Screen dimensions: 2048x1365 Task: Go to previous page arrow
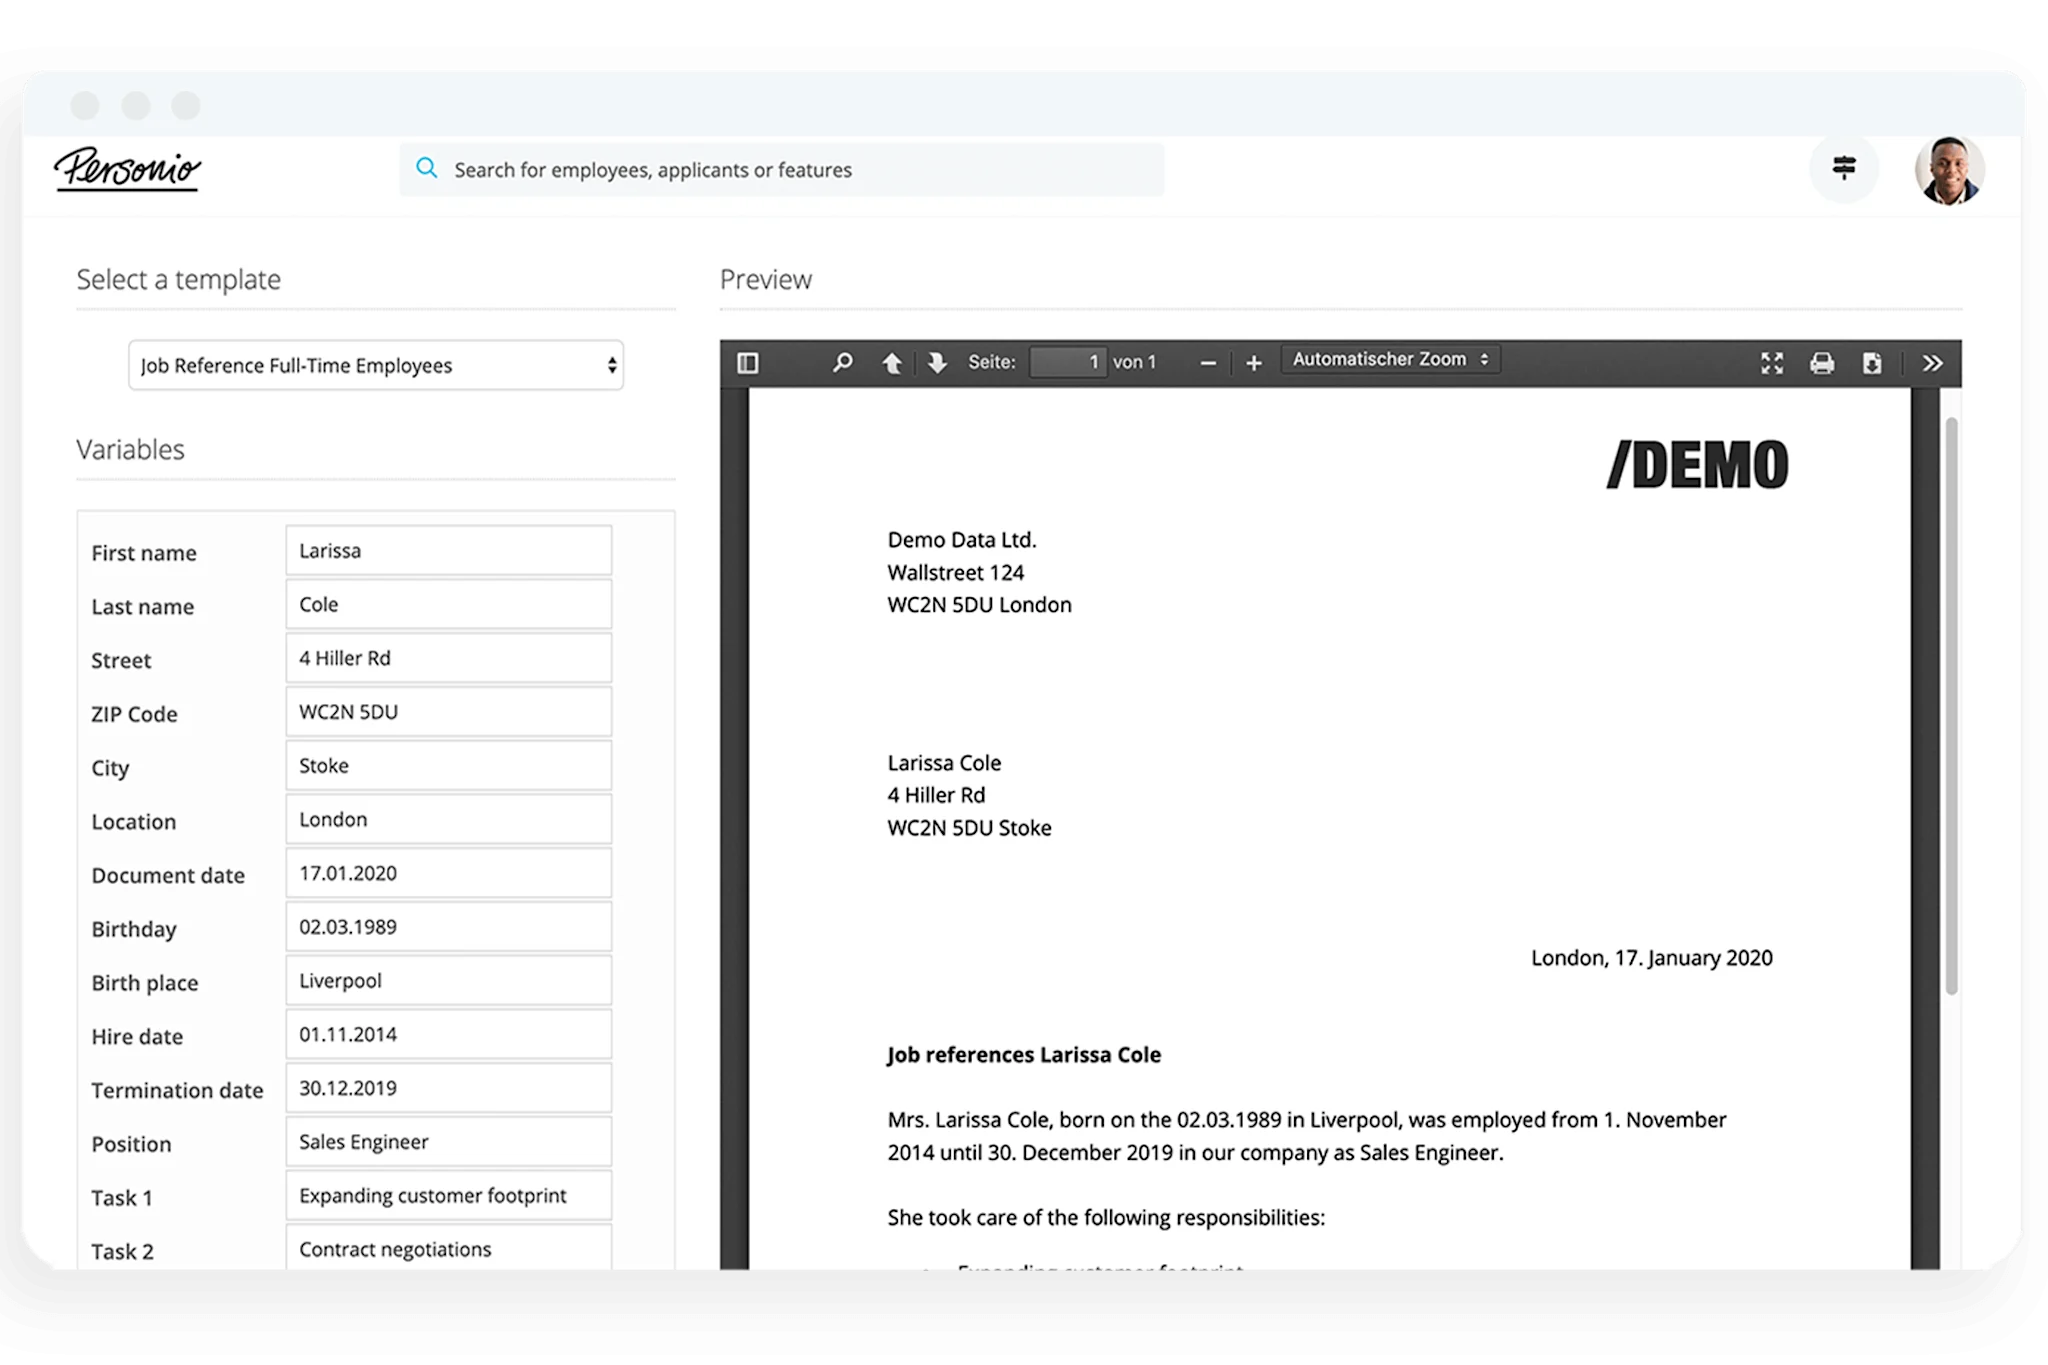[892, 363]
